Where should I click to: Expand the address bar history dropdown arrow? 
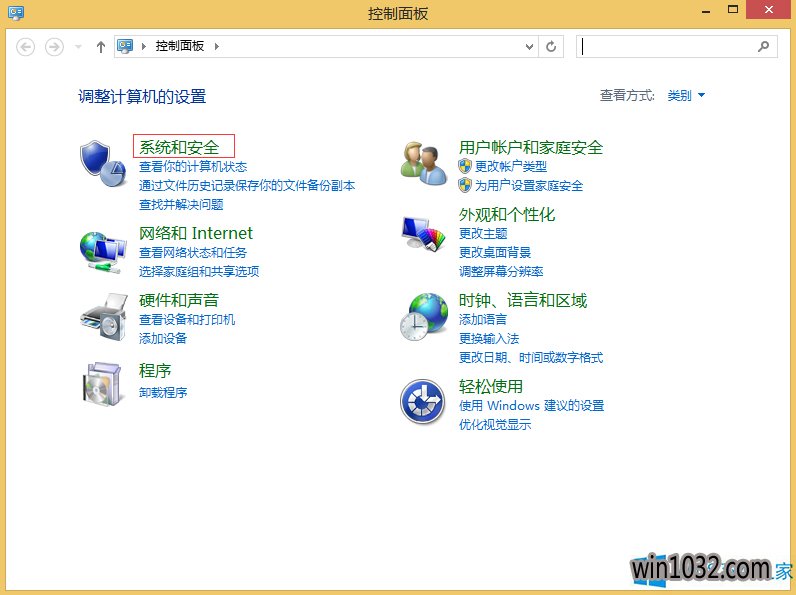[x=530, y=46]
